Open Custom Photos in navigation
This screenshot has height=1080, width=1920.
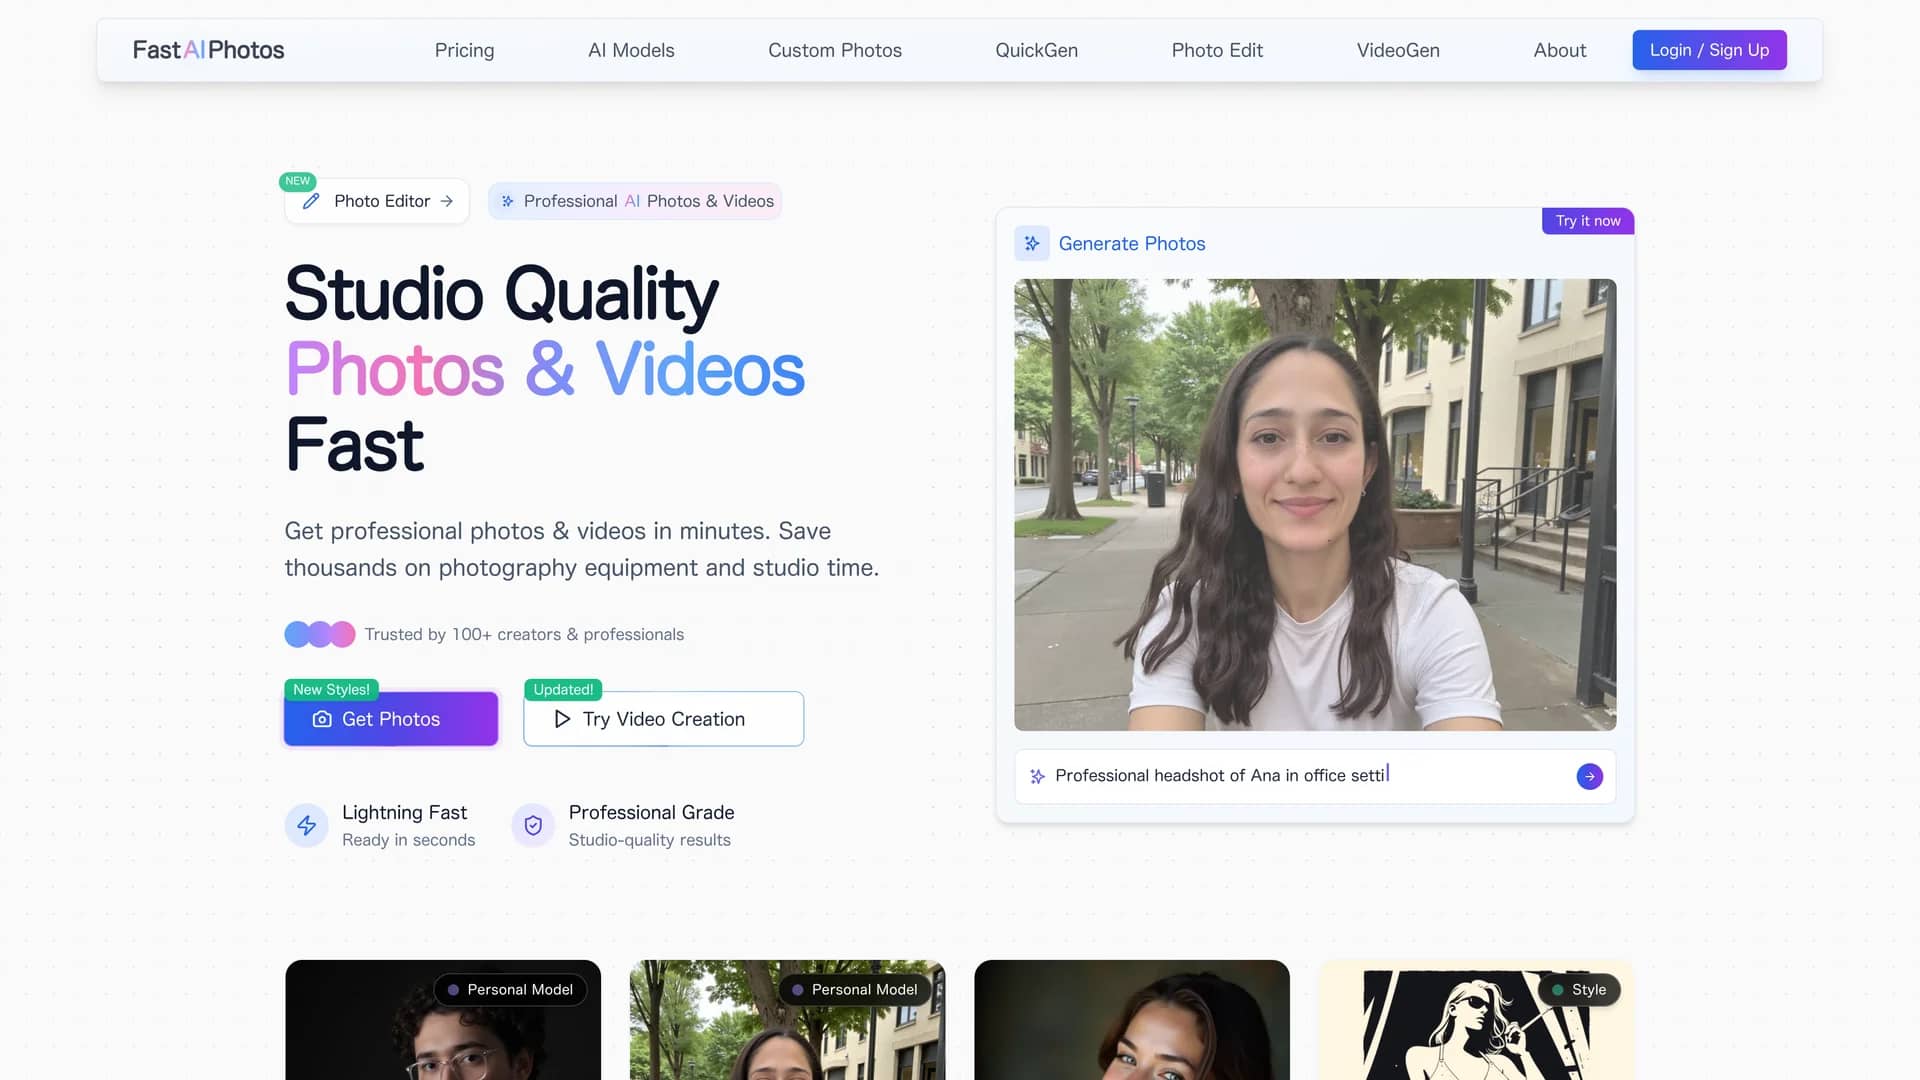[835, 50]
